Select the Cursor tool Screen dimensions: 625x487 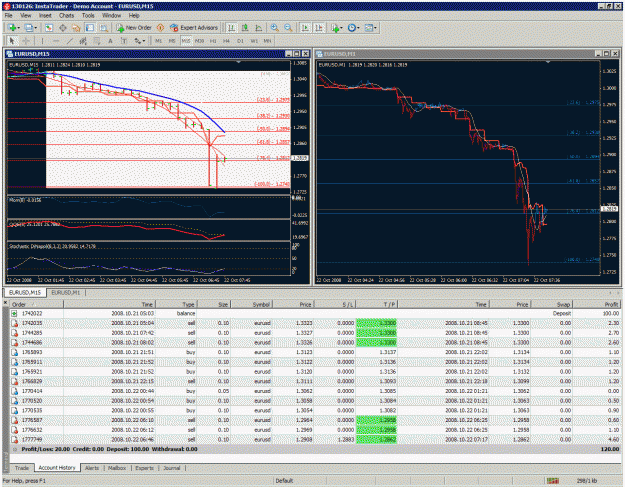coord(12,41)
